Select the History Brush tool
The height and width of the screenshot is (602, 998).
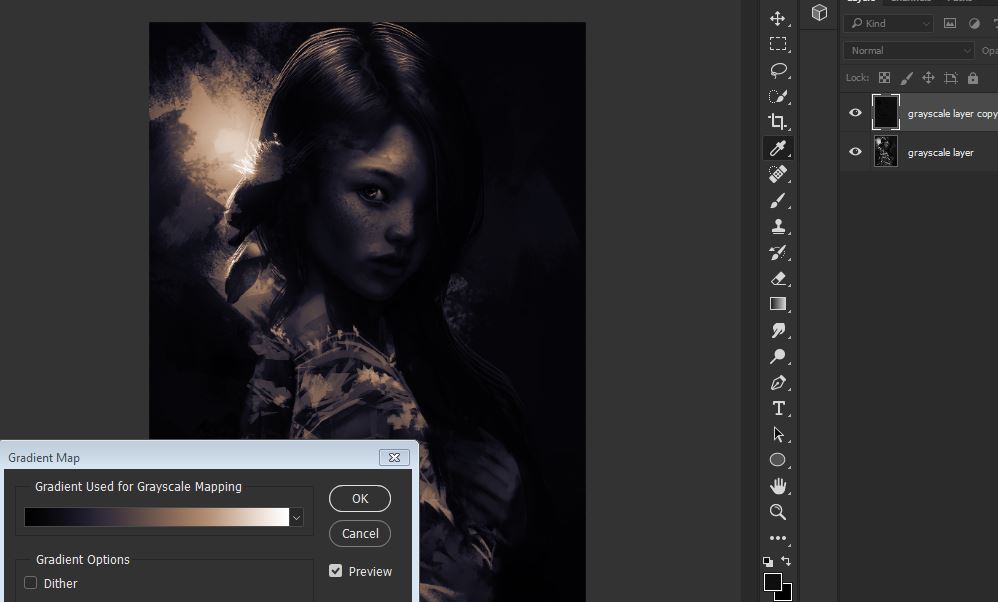pos(777,252)
